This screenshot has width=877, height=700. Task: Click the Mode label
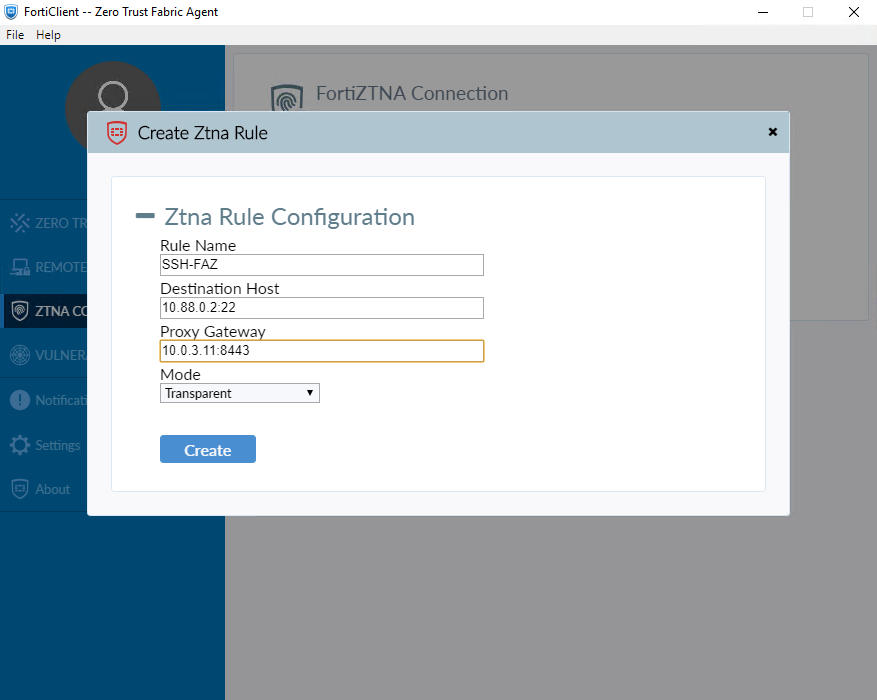click(180, 375)
